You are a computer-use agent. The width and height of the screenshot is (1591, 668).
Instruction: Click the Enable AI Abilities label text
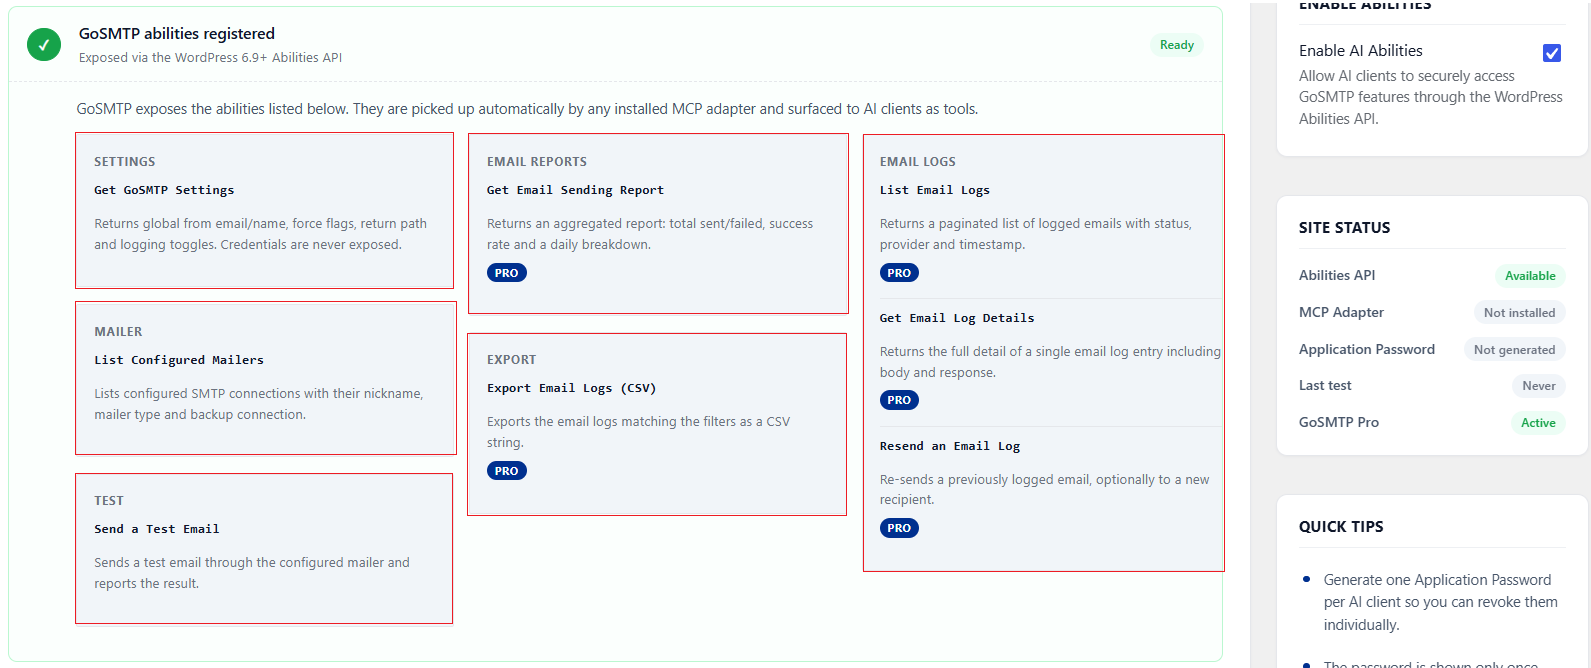pyautogui.click(x=1360, y=51)
